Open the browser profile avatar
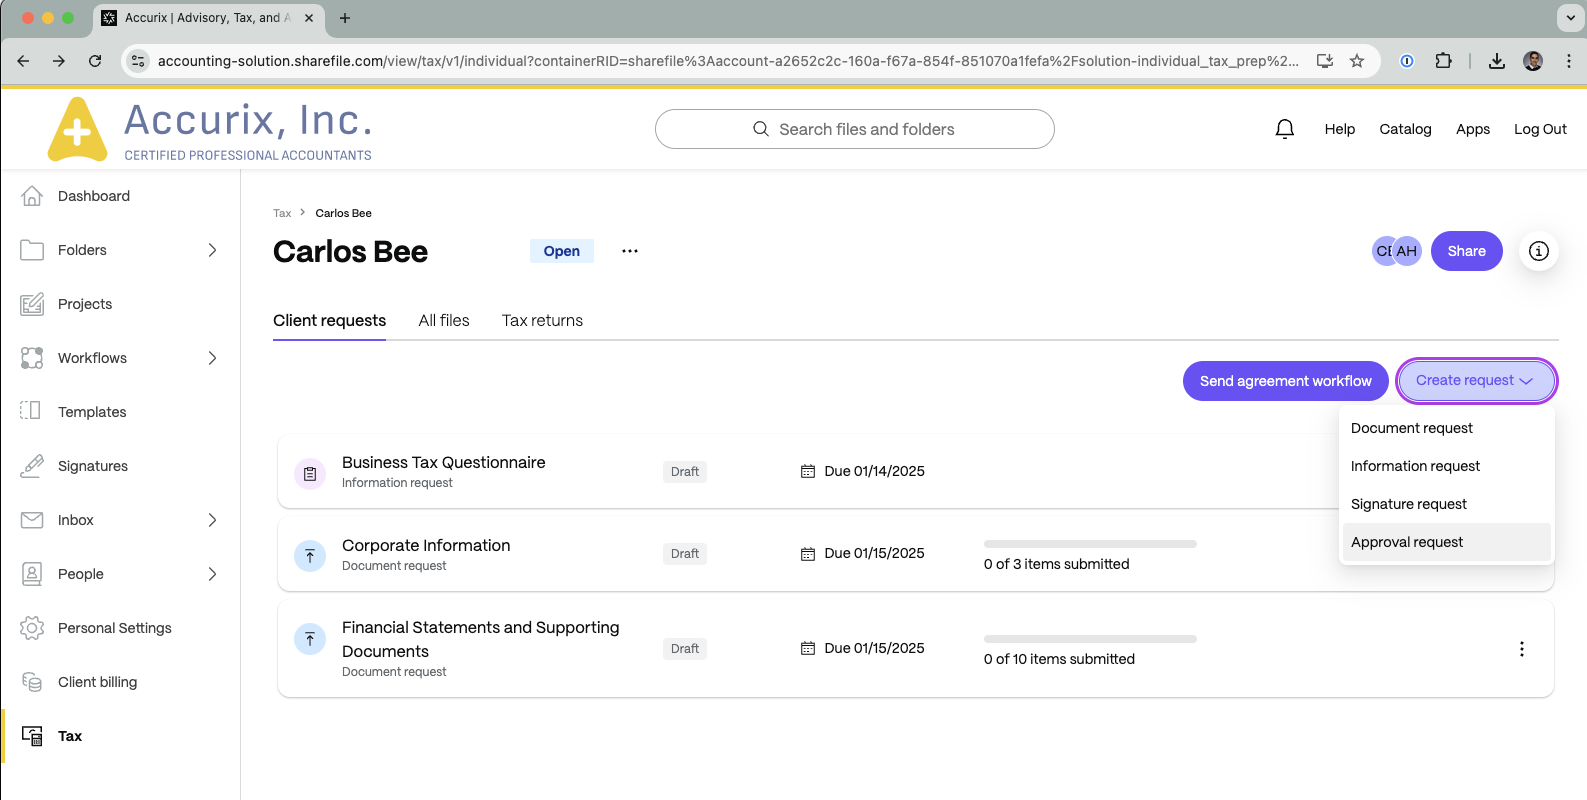This screenshot has width=1587, height=800. coord(1533,61)
